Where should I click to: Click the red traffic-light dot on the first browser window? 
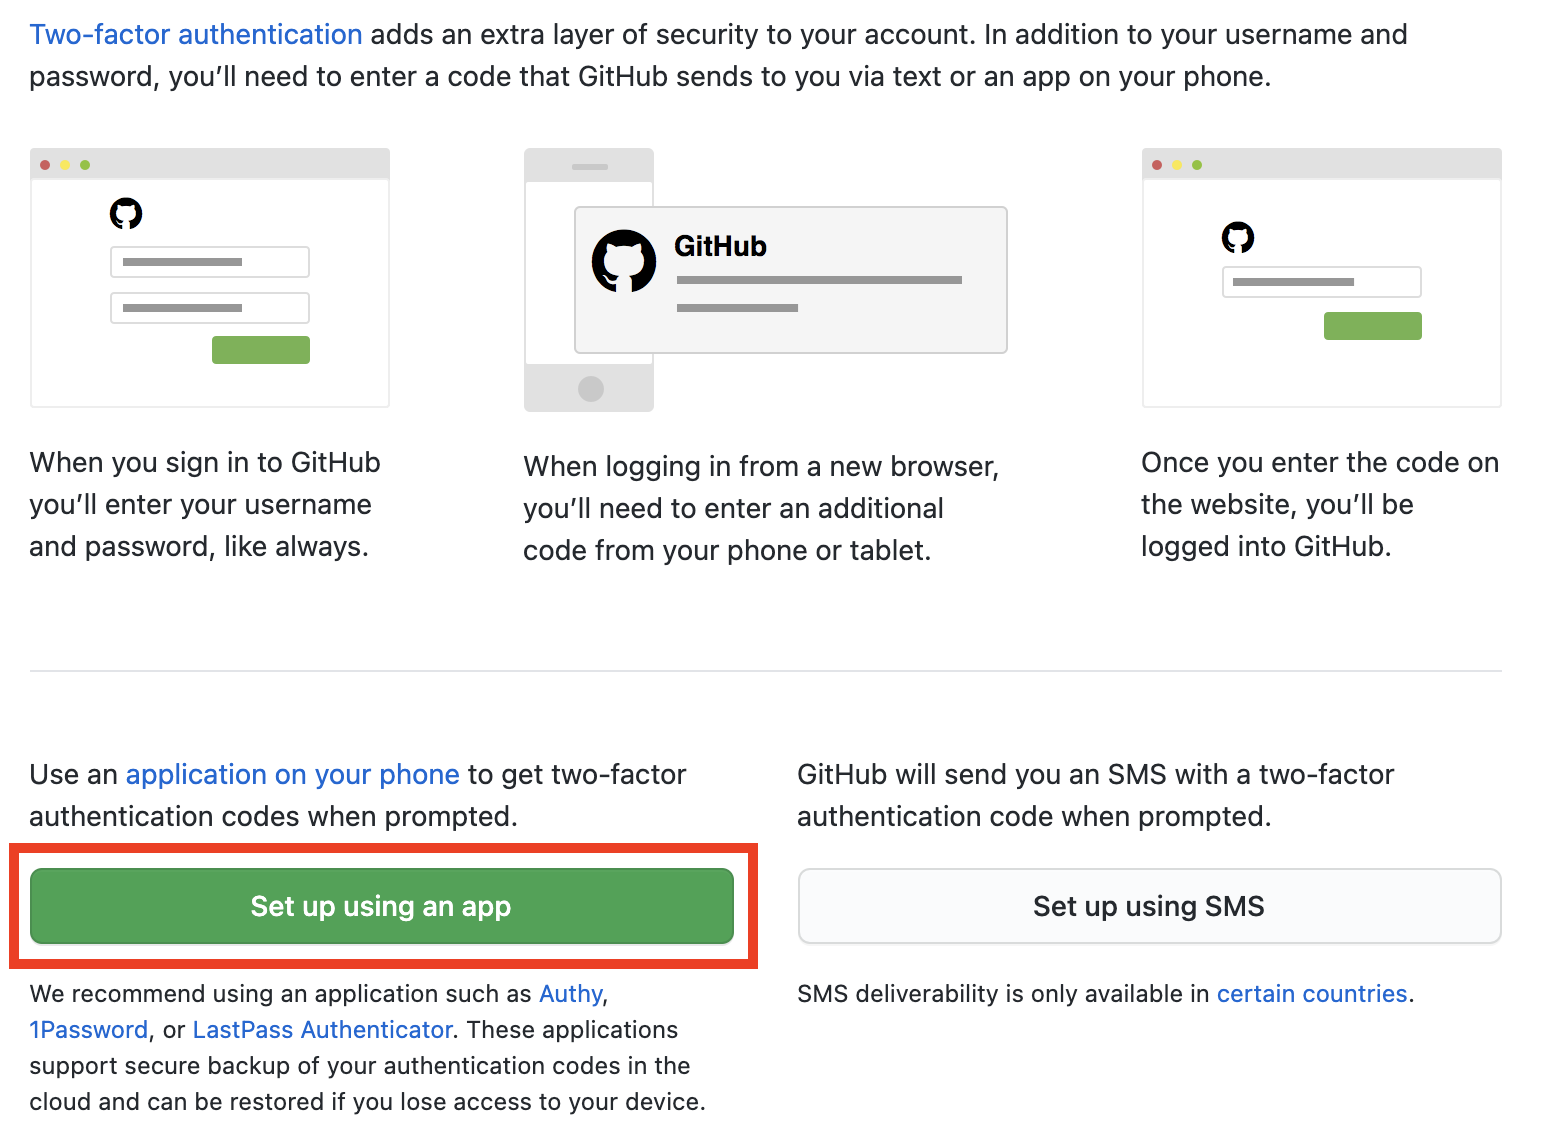pyautogui.click(x=45, y=163)
